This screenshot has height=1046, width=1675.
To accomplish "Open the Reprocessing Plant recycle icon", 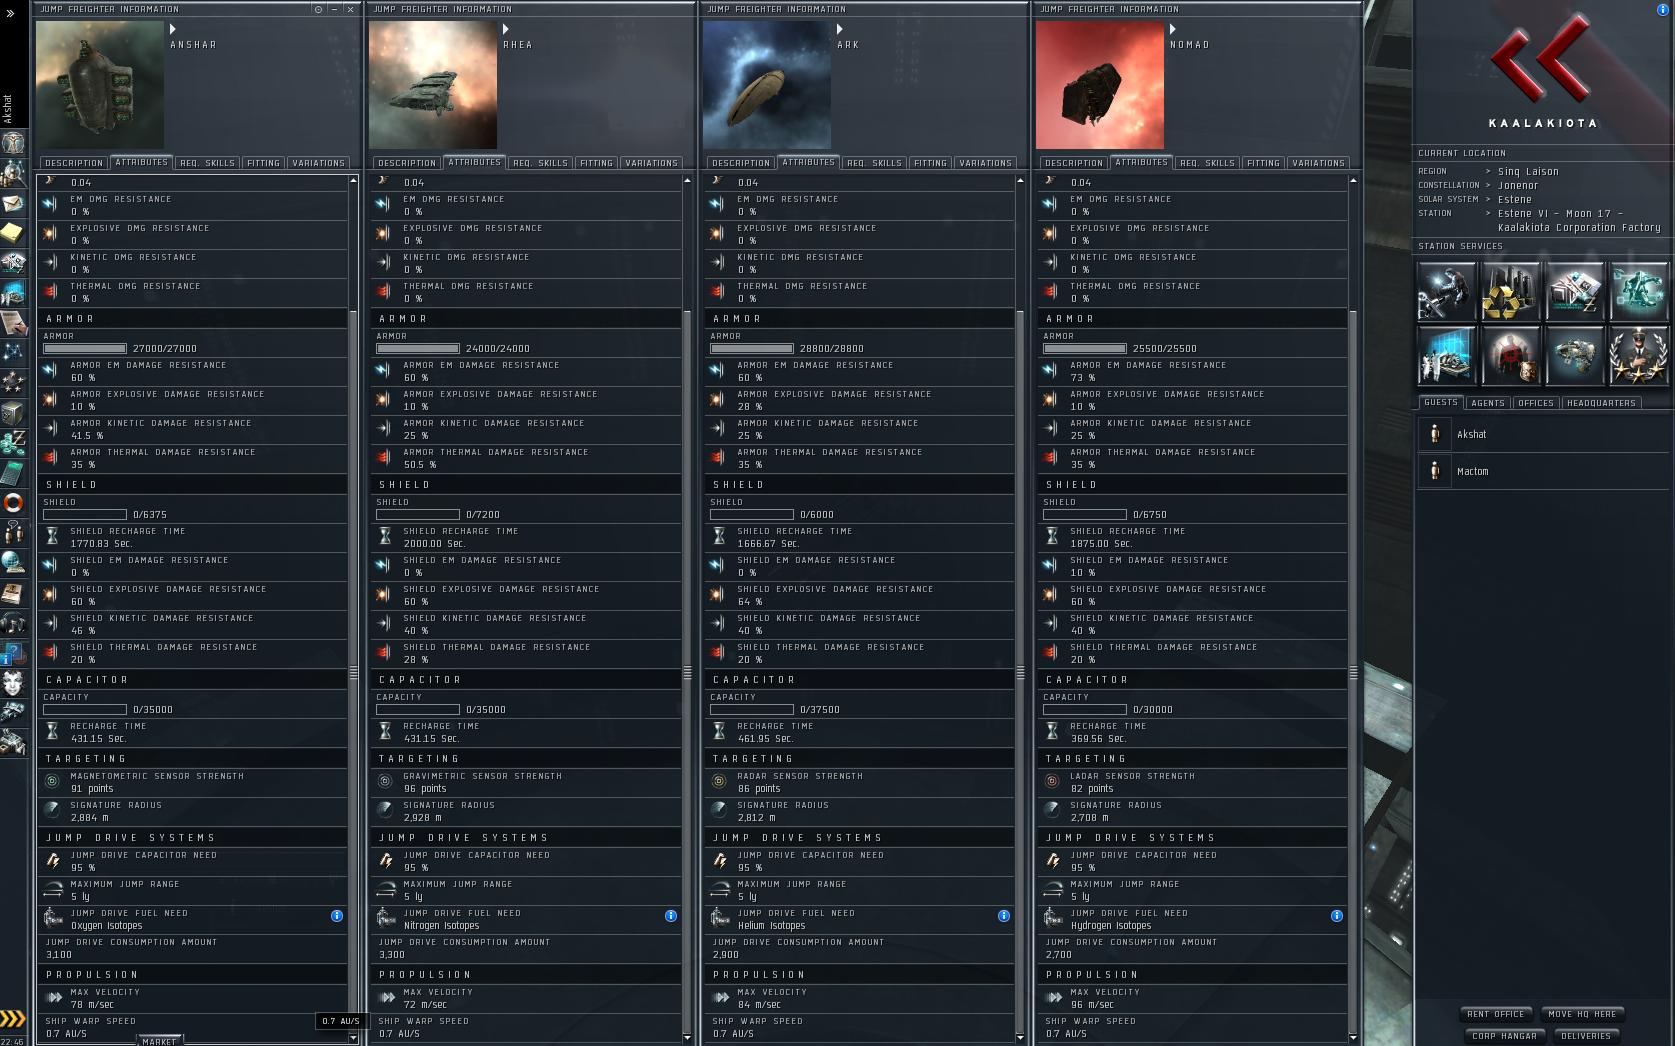I will tap(1510, 291).
